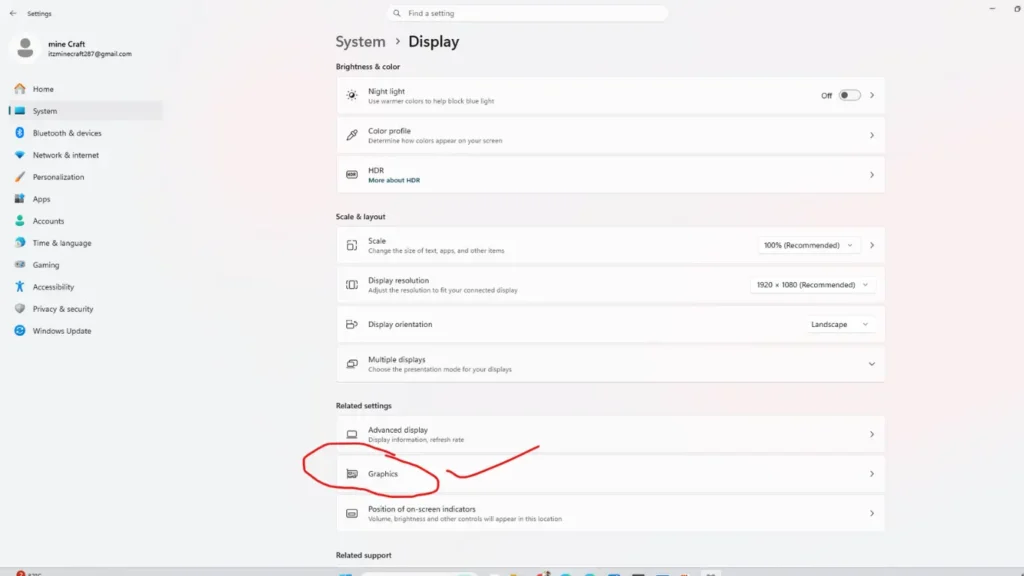
Task: Click the Night light bulb icon
Action: pos(351,94)
